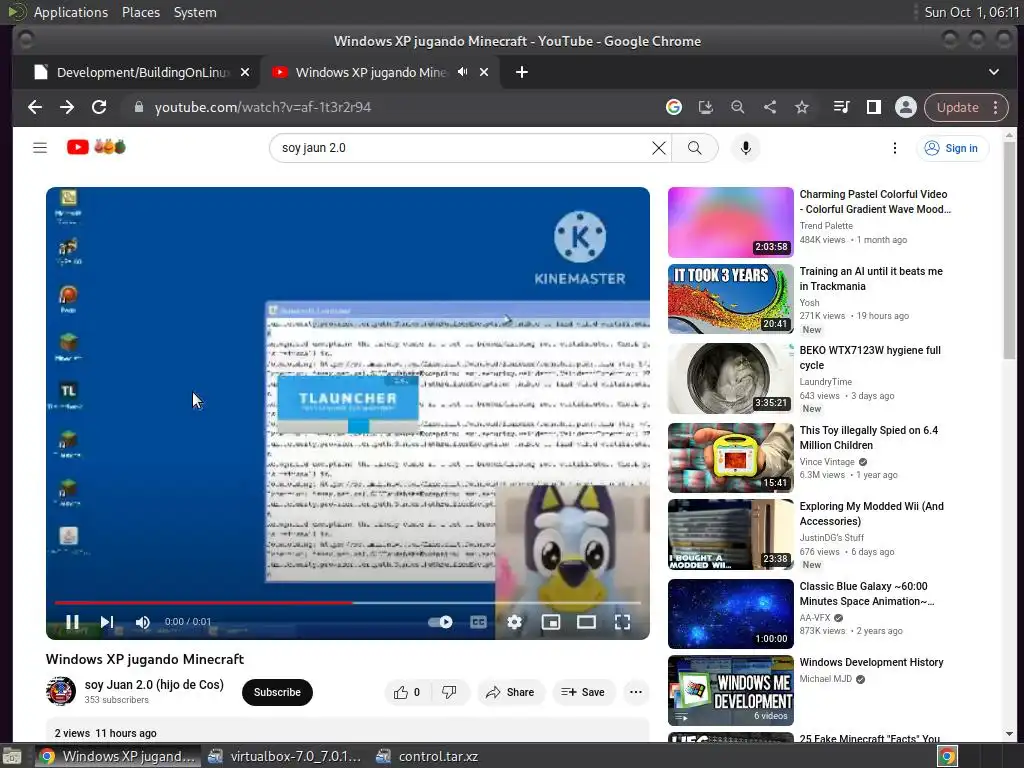Open the media controls icon in toolbar
This screenshot has height=768, width=1024.
click(842, 107)
